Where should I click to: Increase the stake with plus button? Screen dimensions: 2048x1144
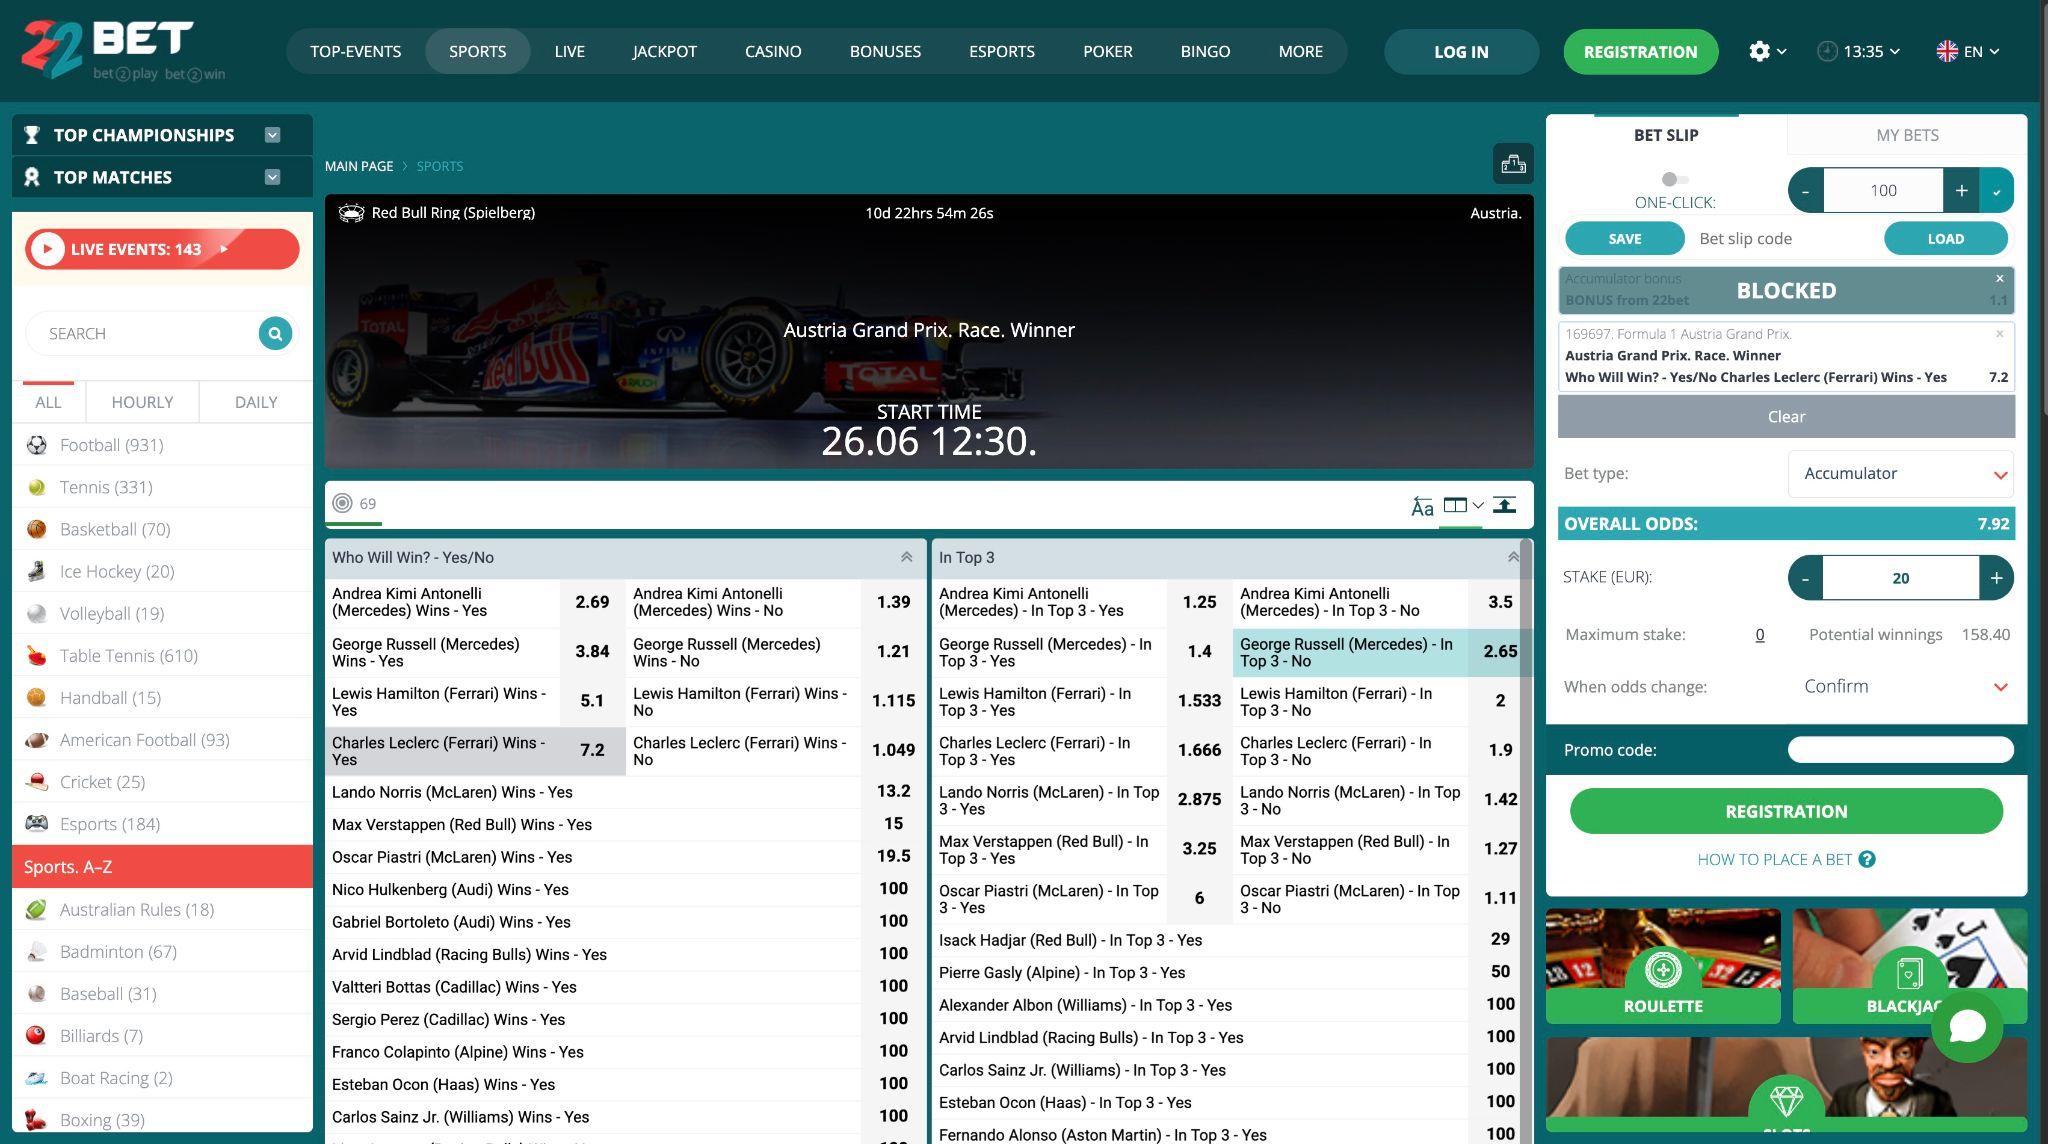1996,577
